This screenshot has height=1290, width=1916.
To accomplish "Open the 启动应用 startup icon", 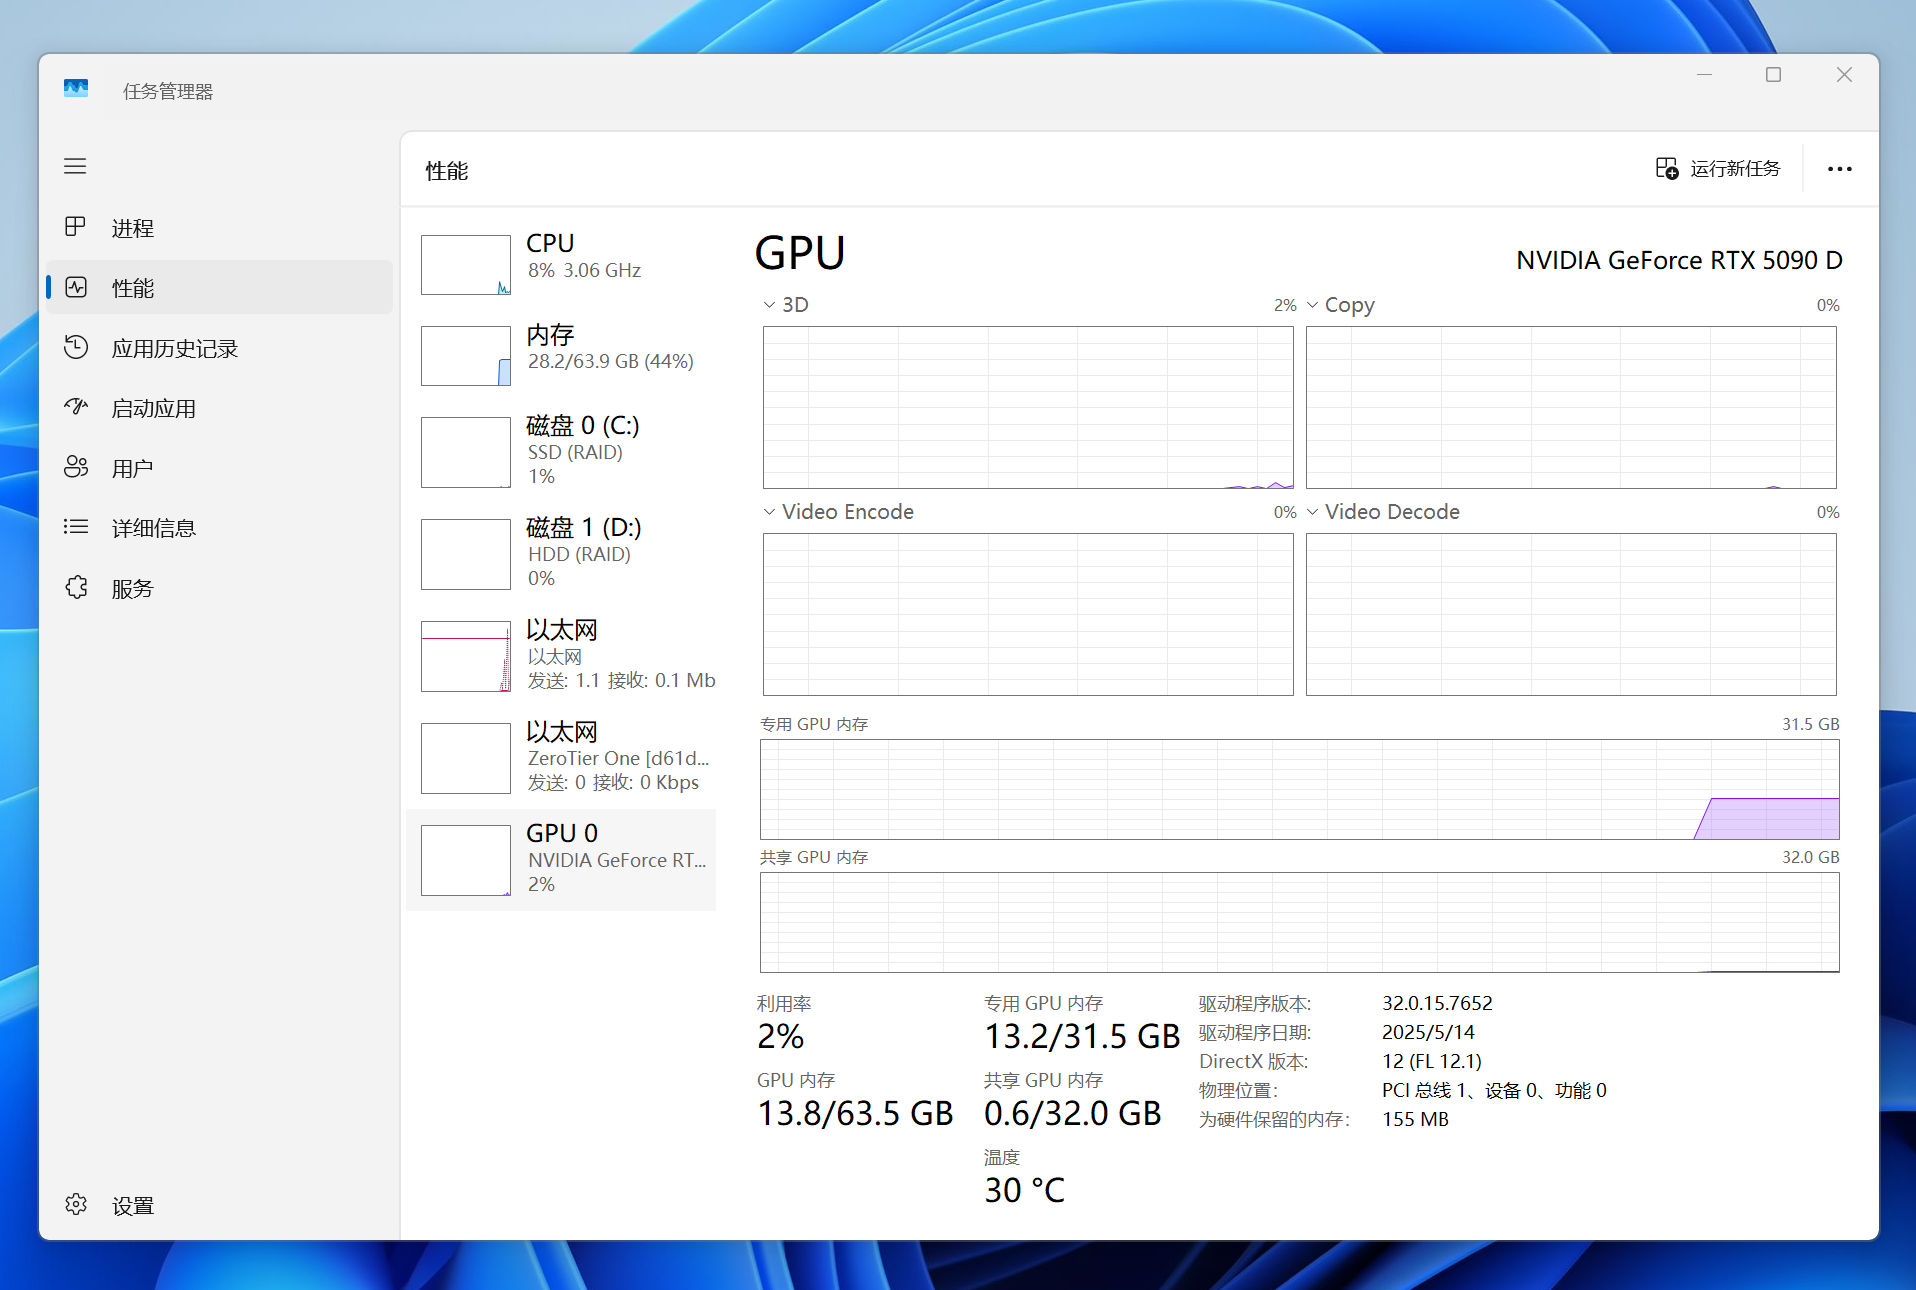I will 76,407.
